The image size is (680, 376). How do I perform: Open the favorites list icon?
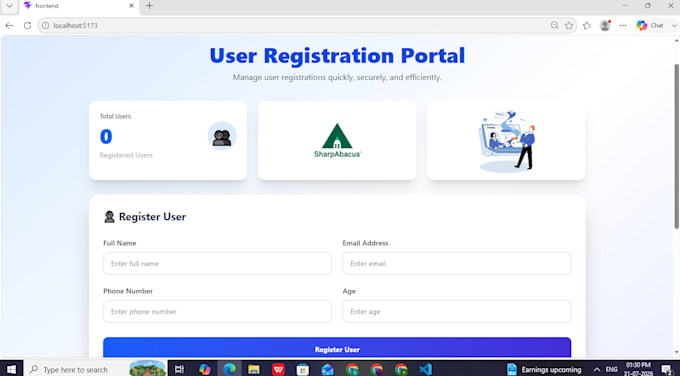(x=587, y=26)
